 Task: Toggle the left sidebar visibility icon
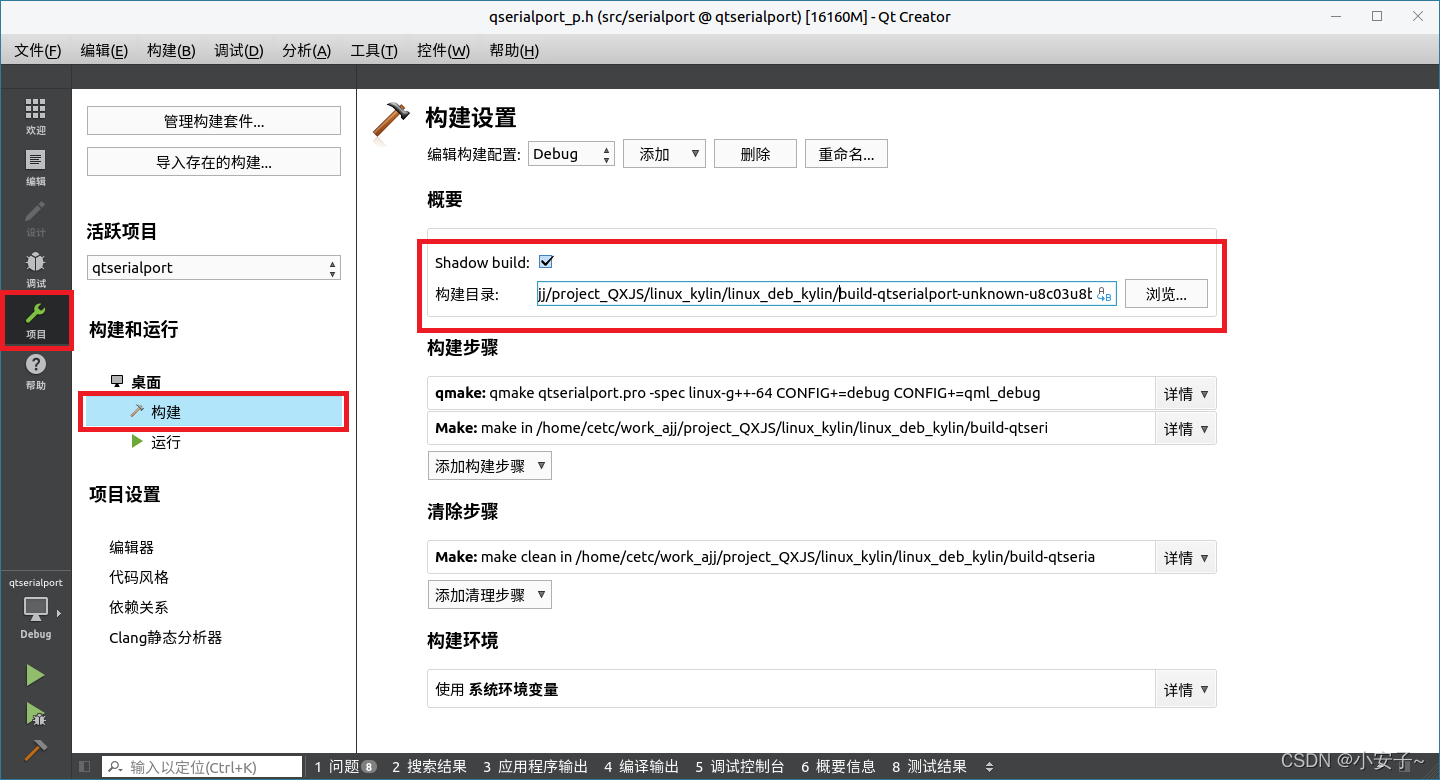point(85,767)
